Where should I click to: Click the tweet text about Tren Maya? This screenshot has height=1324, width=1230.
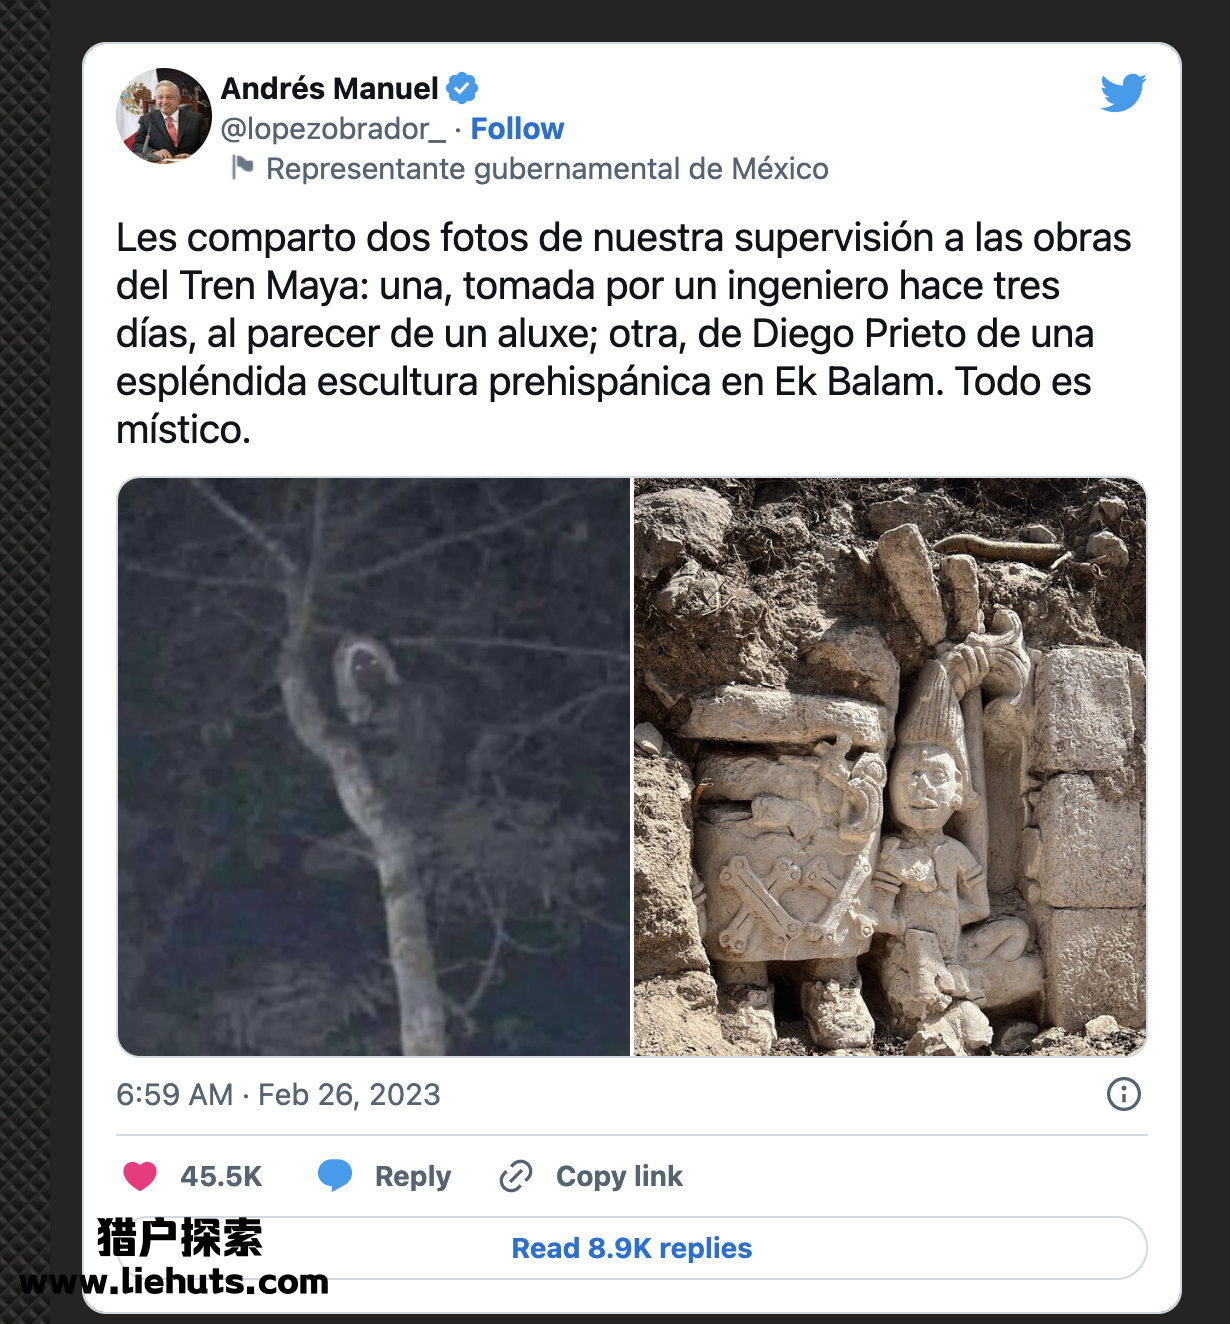tap(624, 334)
